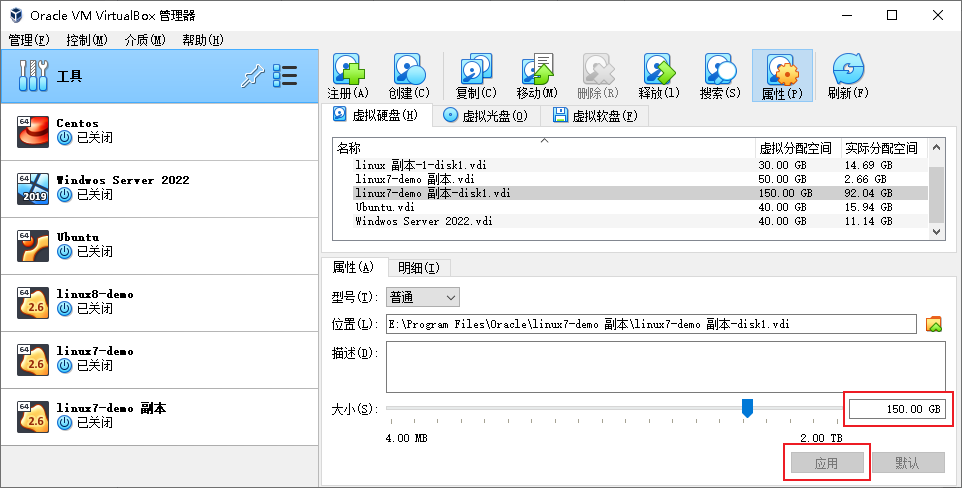Sort by 虚拟分配空间 column header
This screenshot has width=962, height=488.
click(798, 148)
